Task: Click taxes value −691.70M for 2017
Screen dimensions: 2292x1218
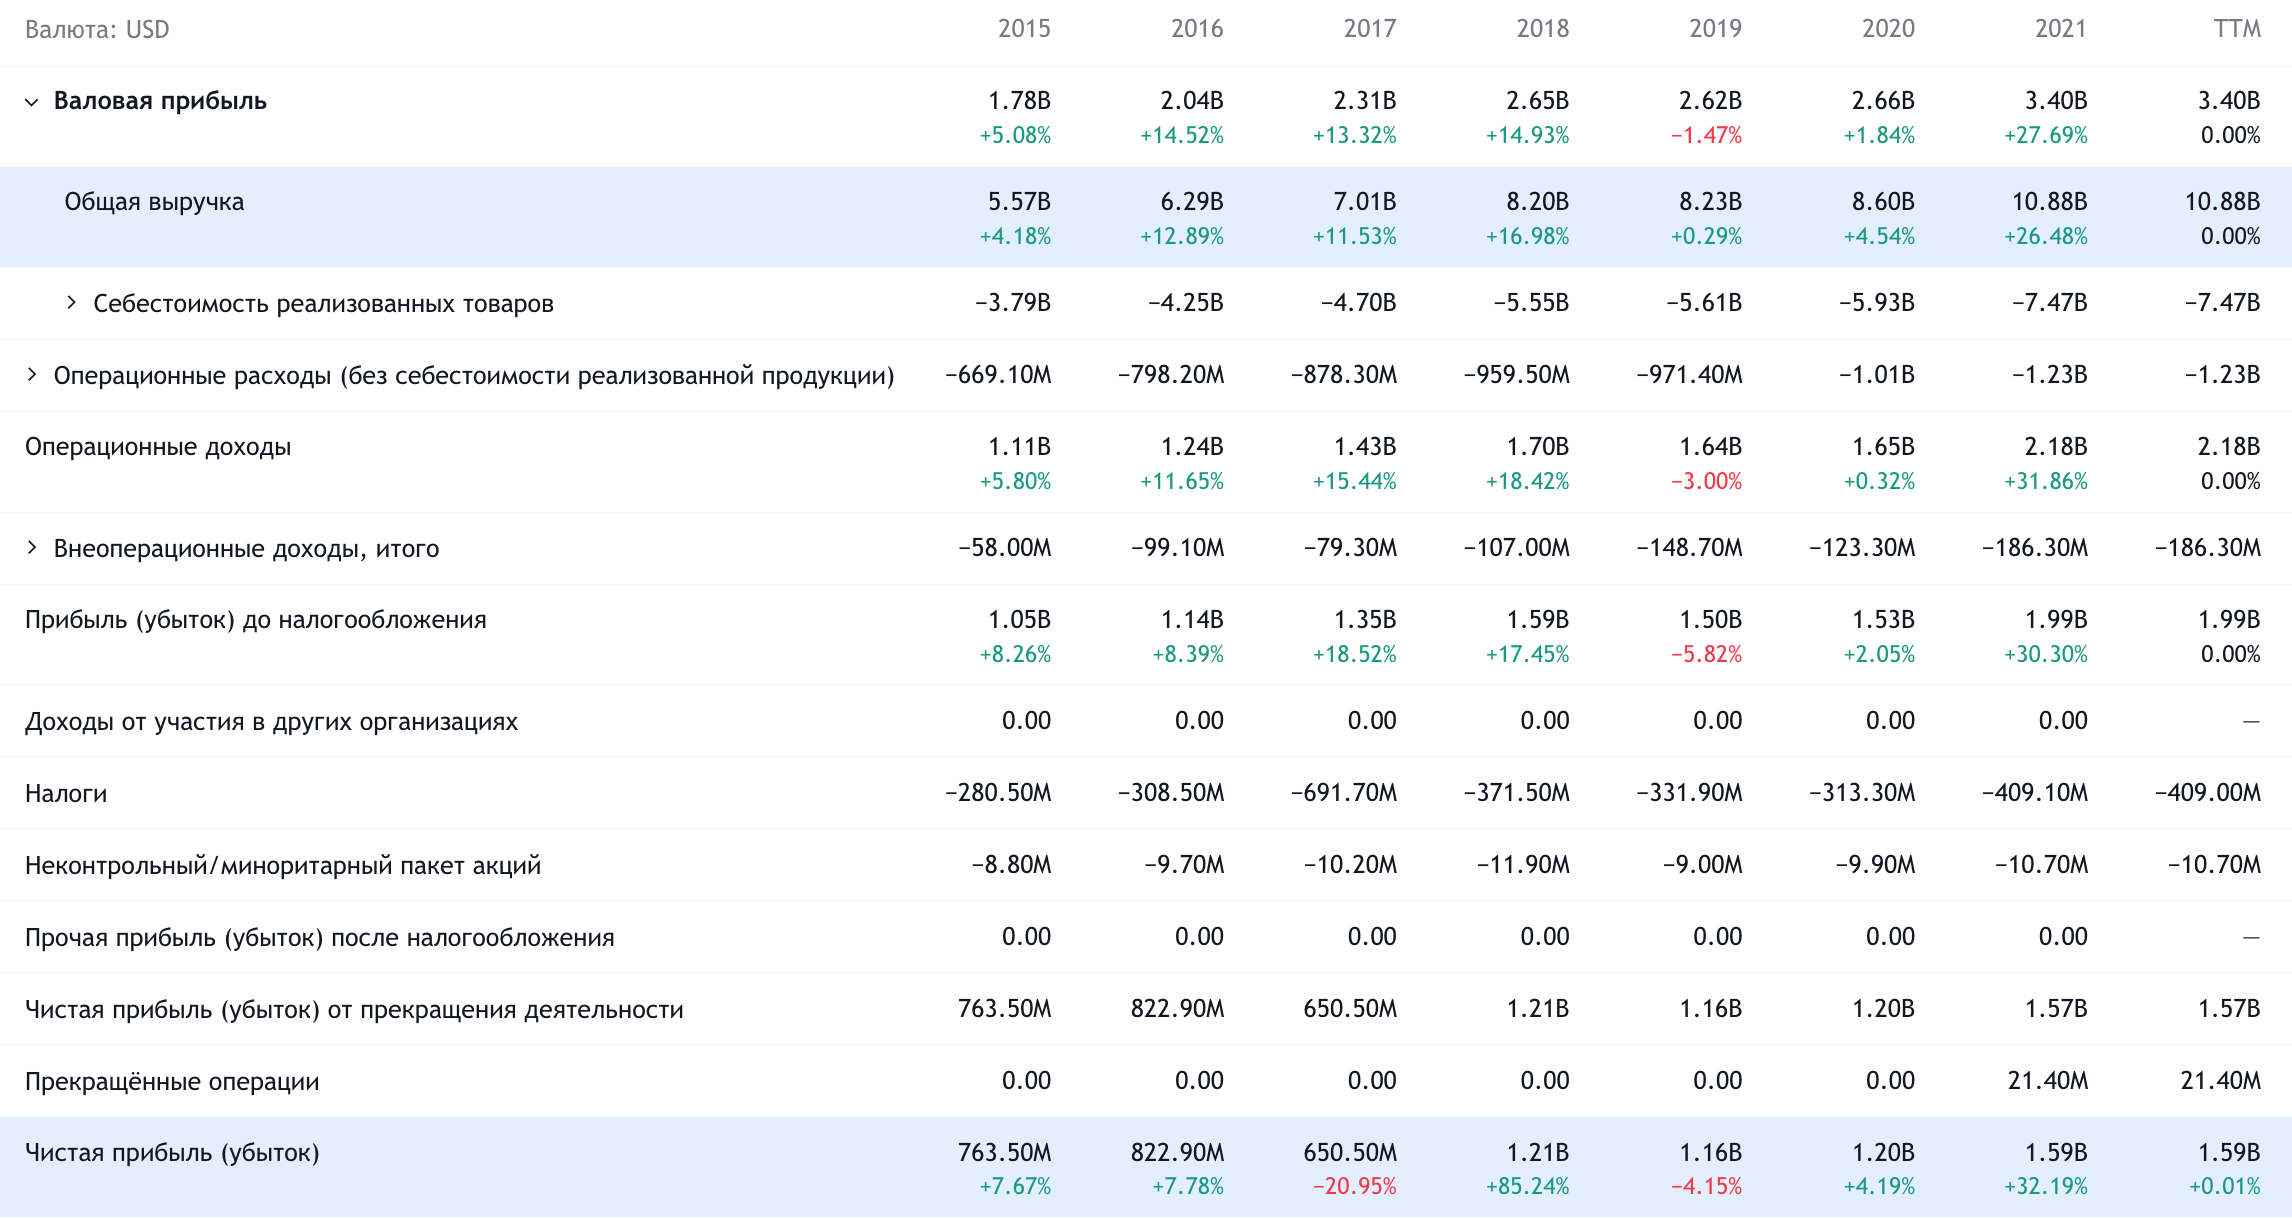Action: click(1344, 793)
